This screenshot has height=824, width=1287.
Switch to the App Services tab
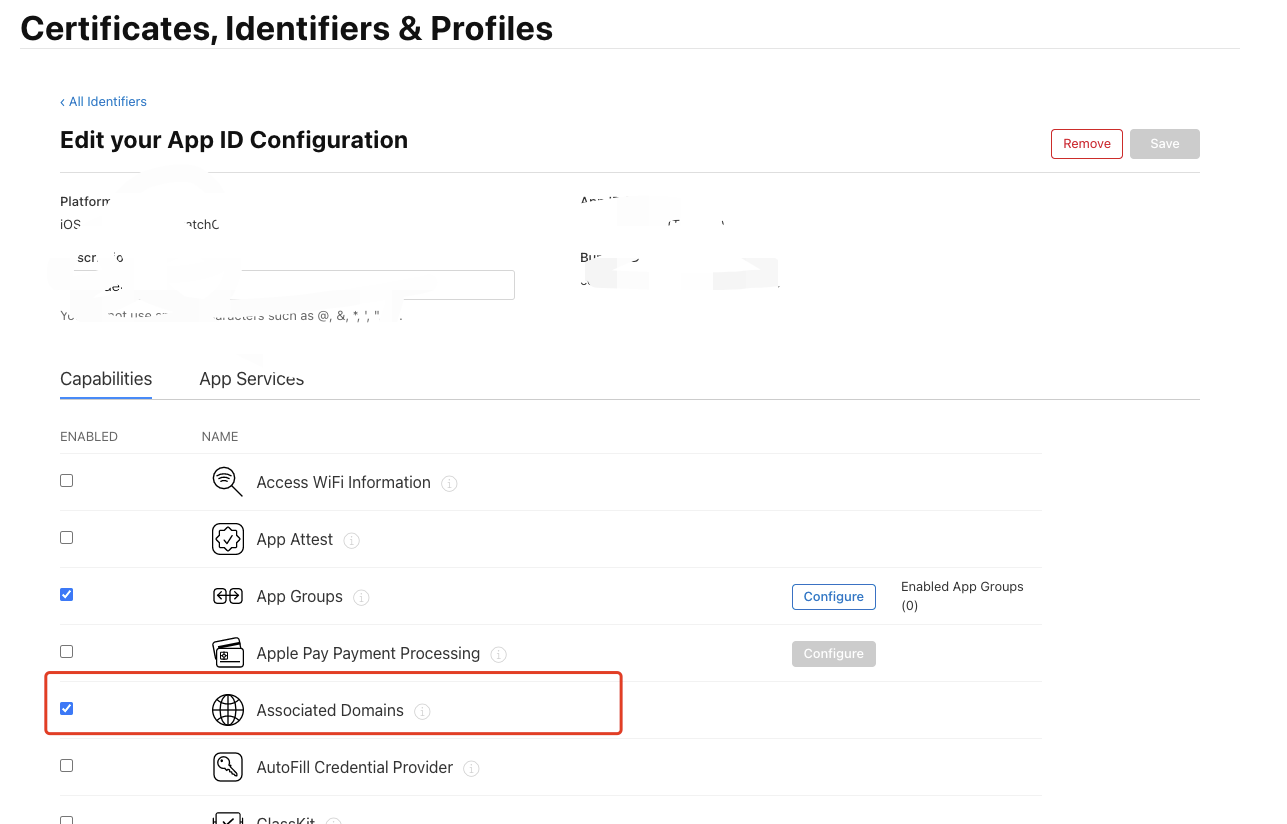pos(251,379)
